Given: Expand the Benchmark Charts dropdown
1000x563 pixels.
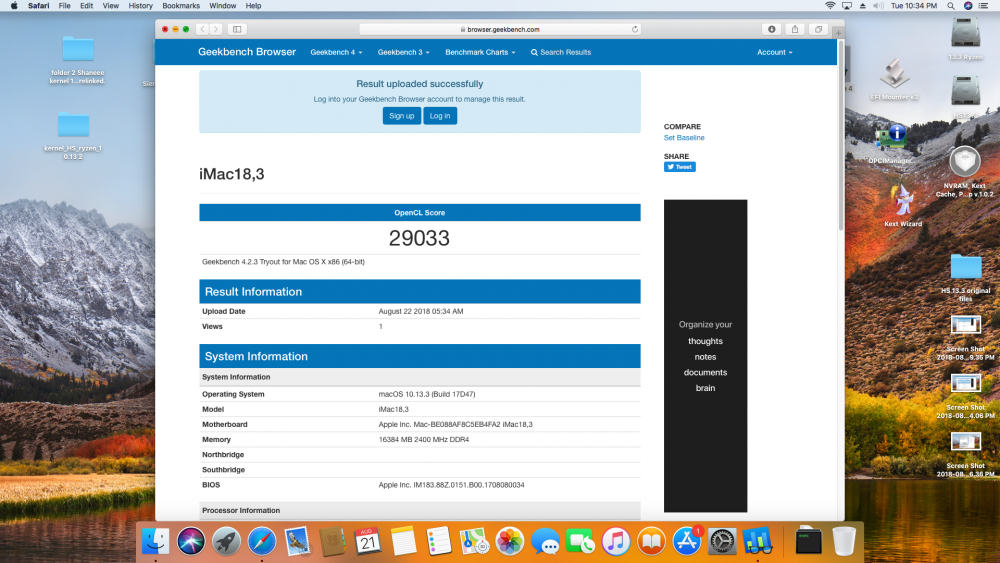Looking at the screenshot, I should (480, 52).
